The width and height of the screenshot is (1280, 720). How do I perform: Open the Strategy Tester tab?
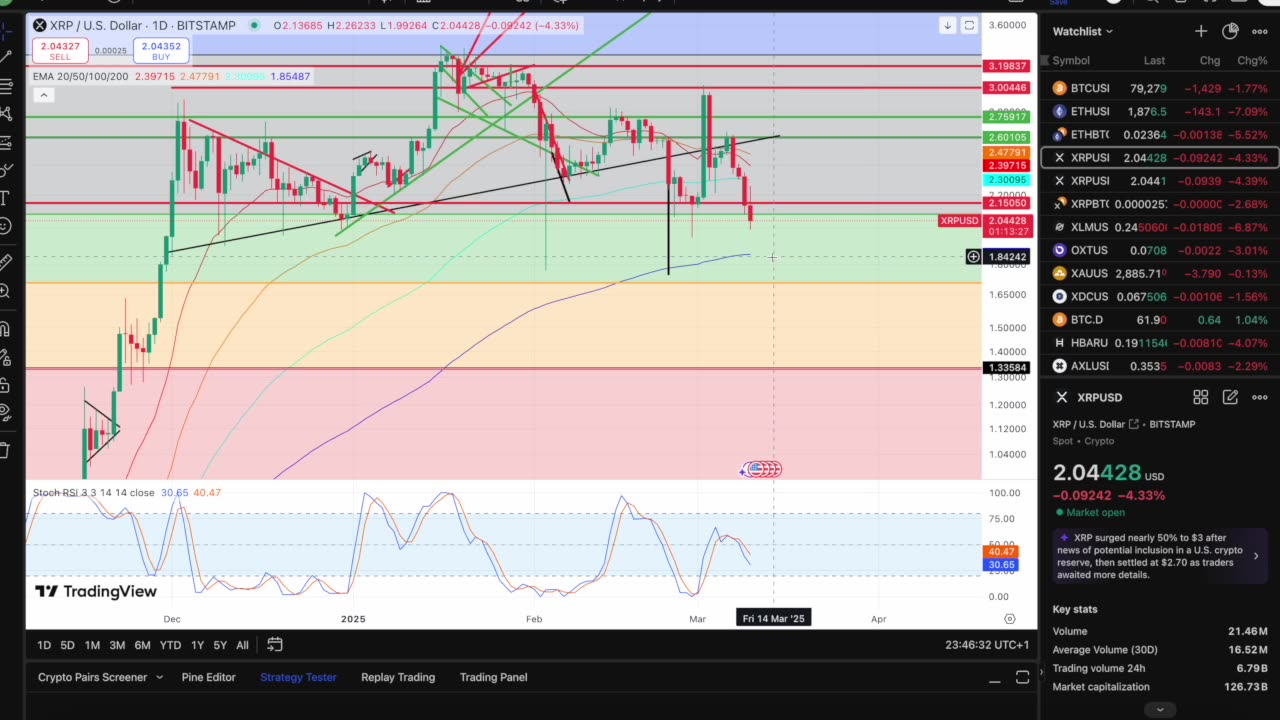coord(298,677)
